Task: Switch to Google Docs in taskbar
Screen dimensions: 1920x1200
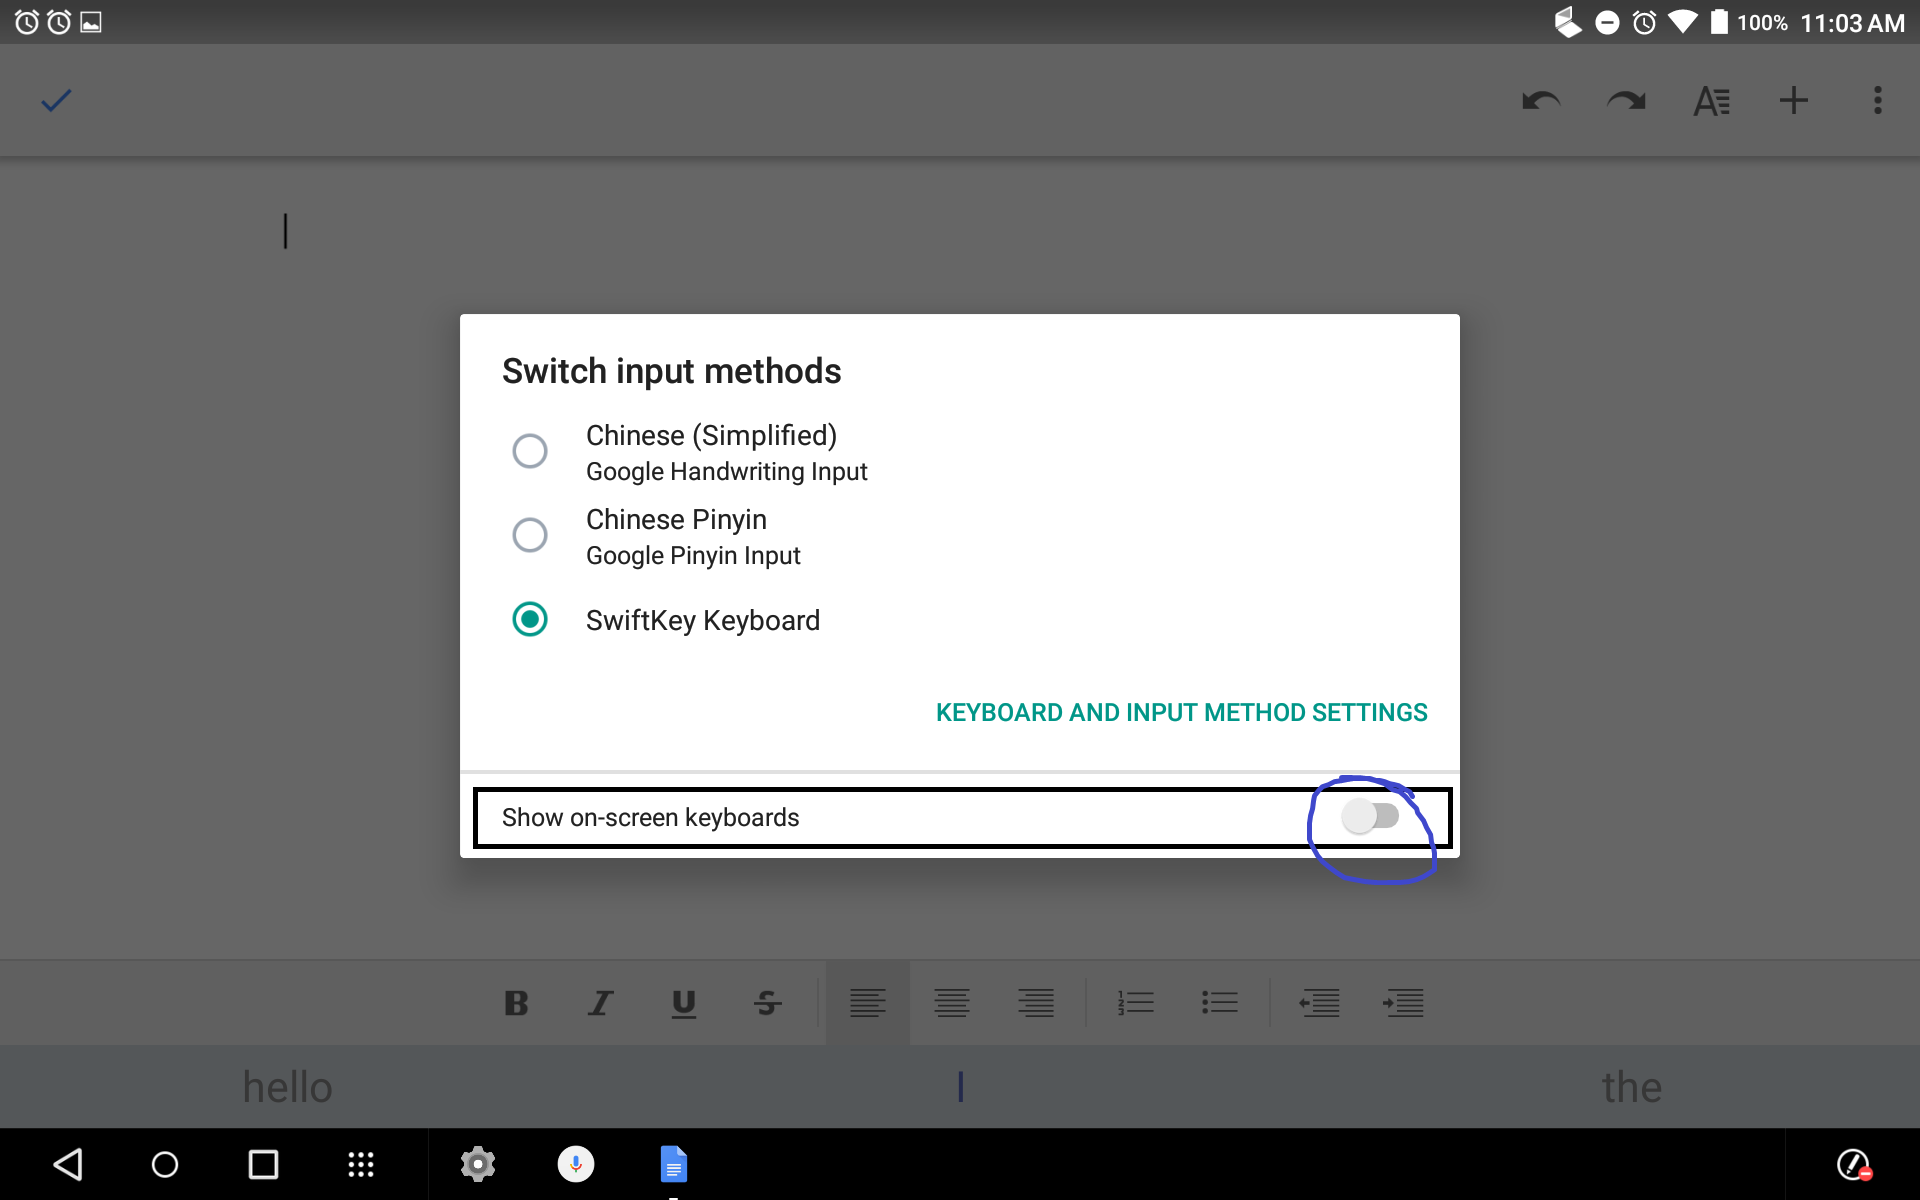Action: [674, 1164]
